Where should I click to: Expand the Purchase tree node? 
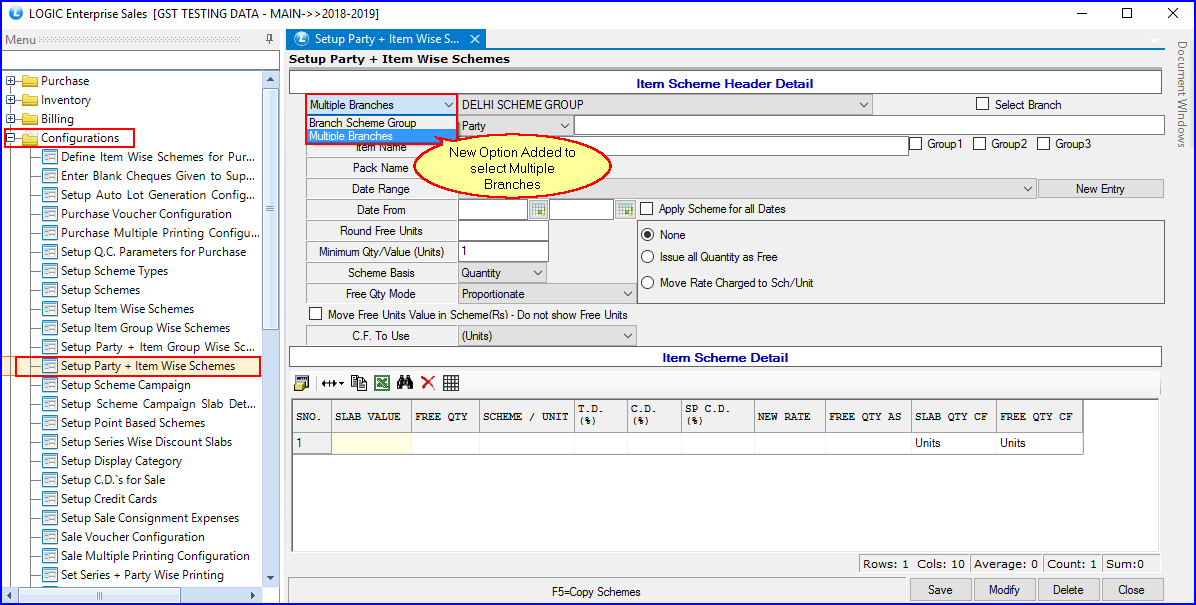(11, 81)
